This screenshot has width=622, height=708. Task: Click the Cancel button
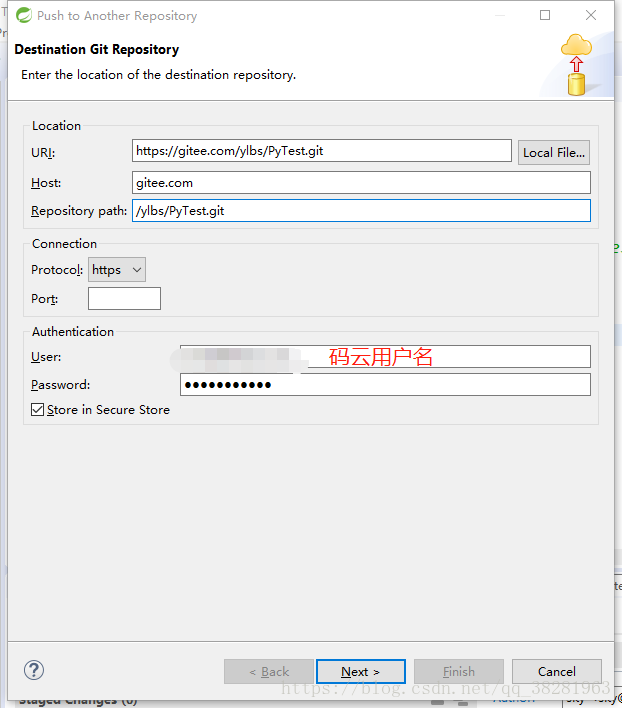pos(557,671)
